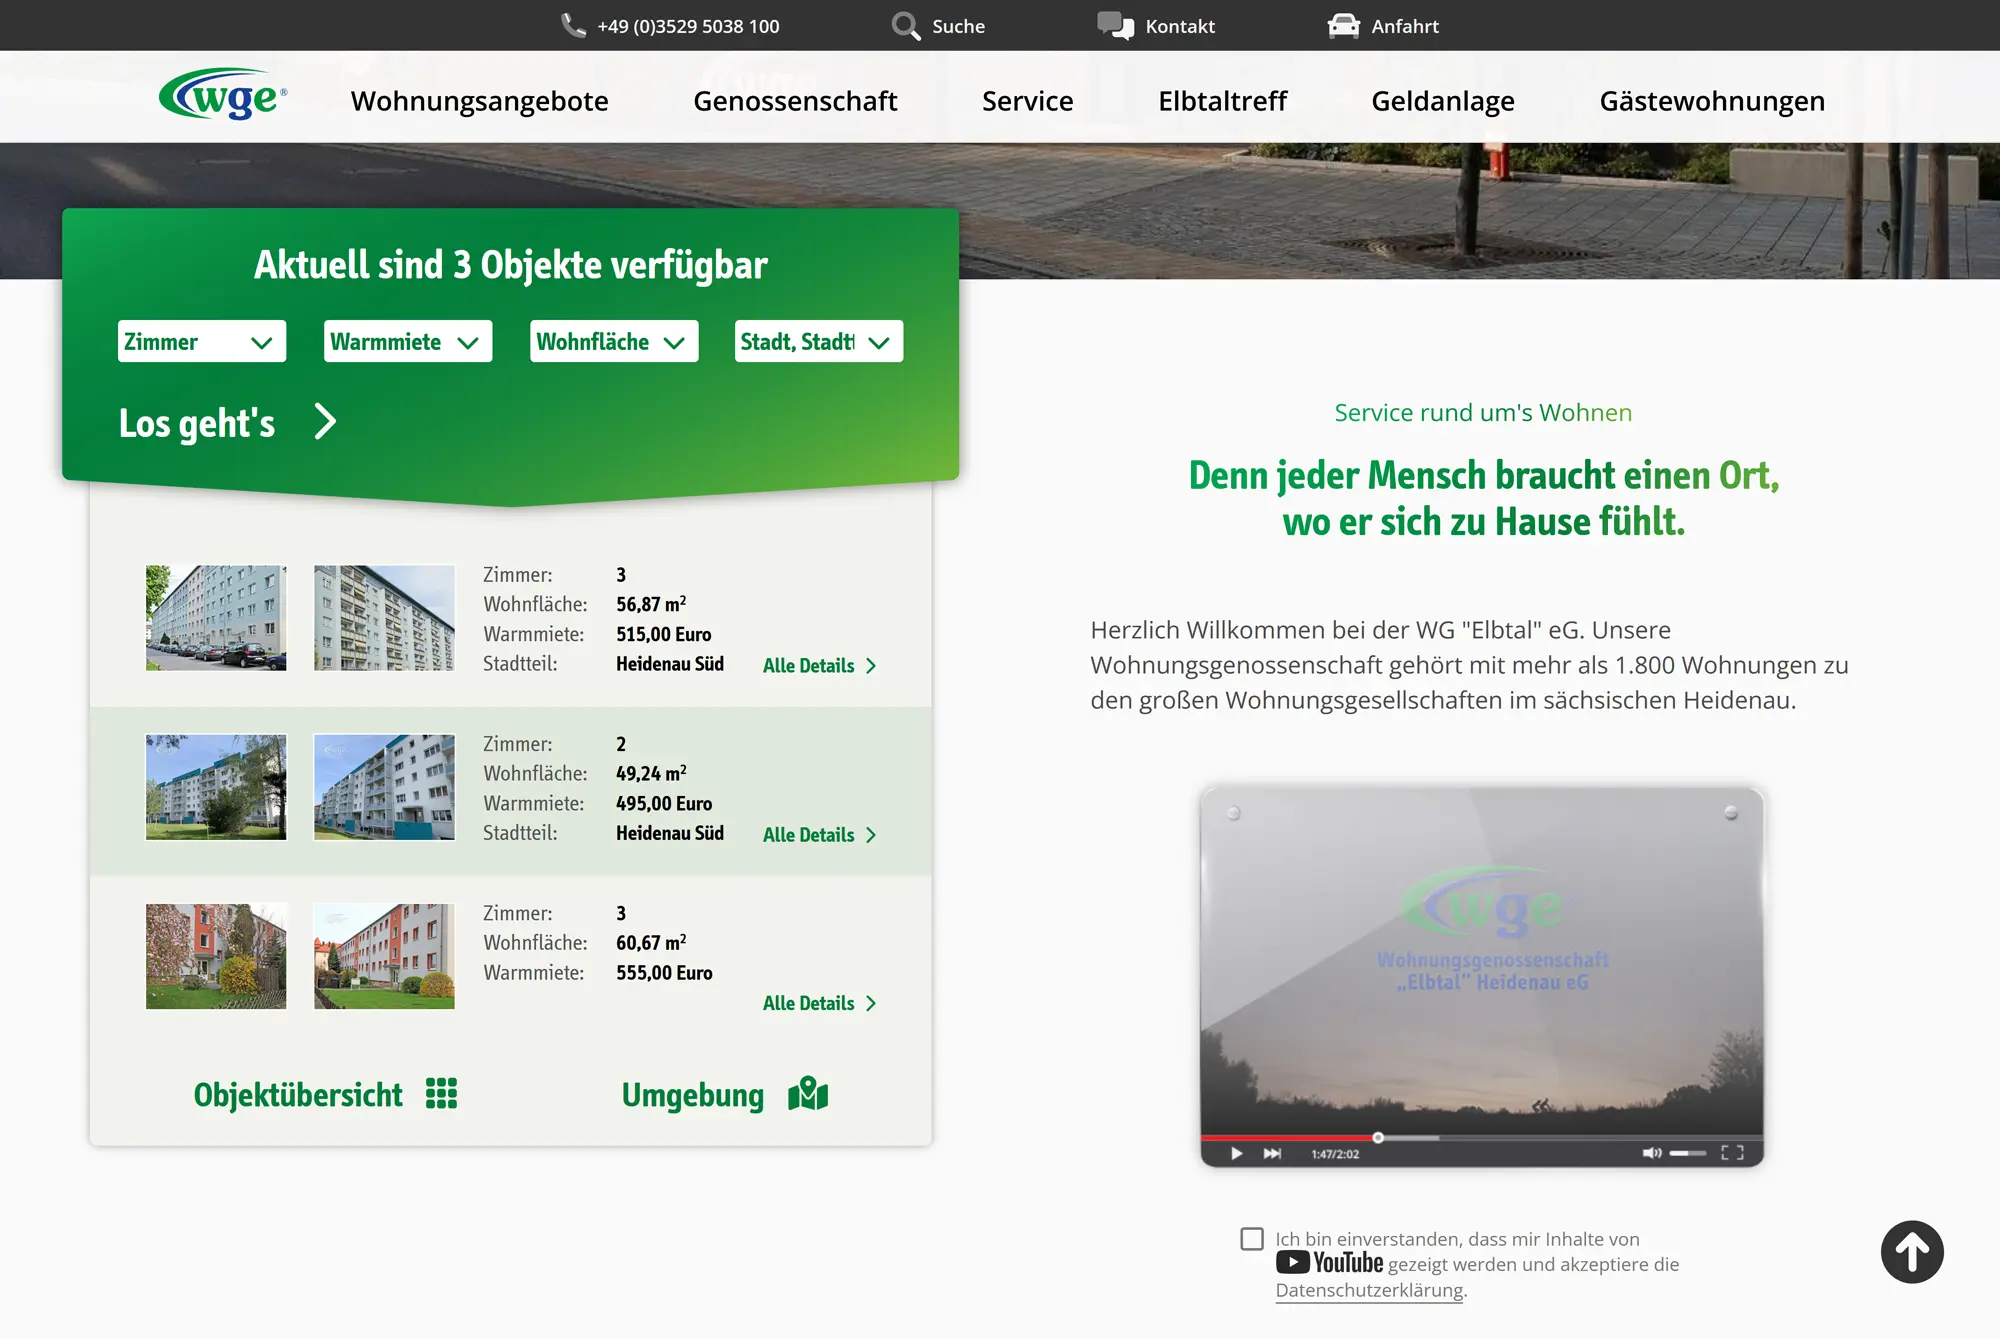Tick the YouTube consent checkbox
This screenshot has width=2000, height=1339.
click(1252, 1239)
